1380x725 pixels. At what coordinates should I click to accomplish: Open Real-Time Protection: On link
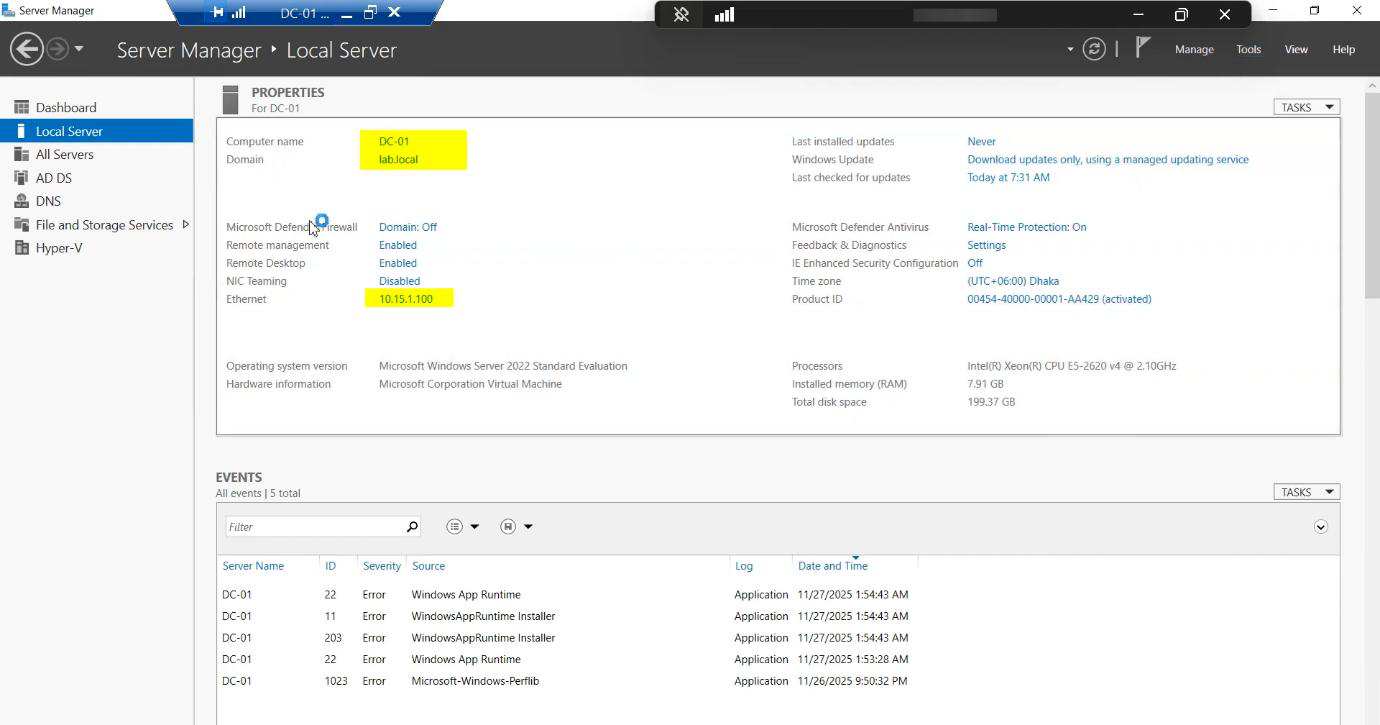point(1027,227)
